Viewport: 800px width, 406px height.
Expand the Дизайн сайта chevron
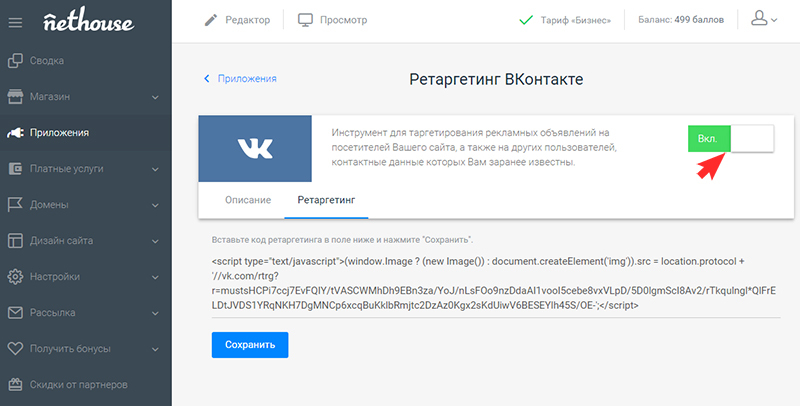(x=156, y=241)
